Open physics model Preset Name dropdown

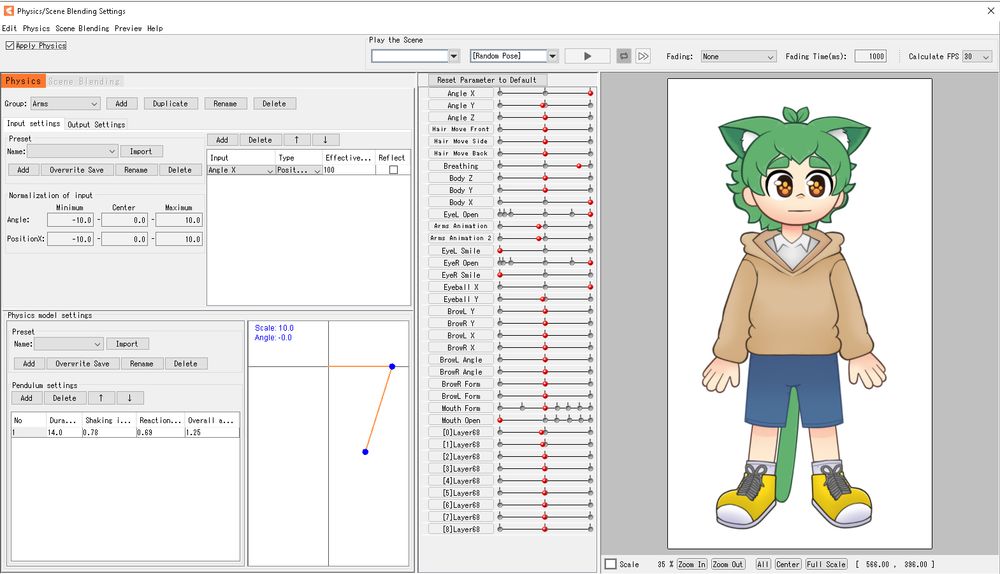coord(68,344)
